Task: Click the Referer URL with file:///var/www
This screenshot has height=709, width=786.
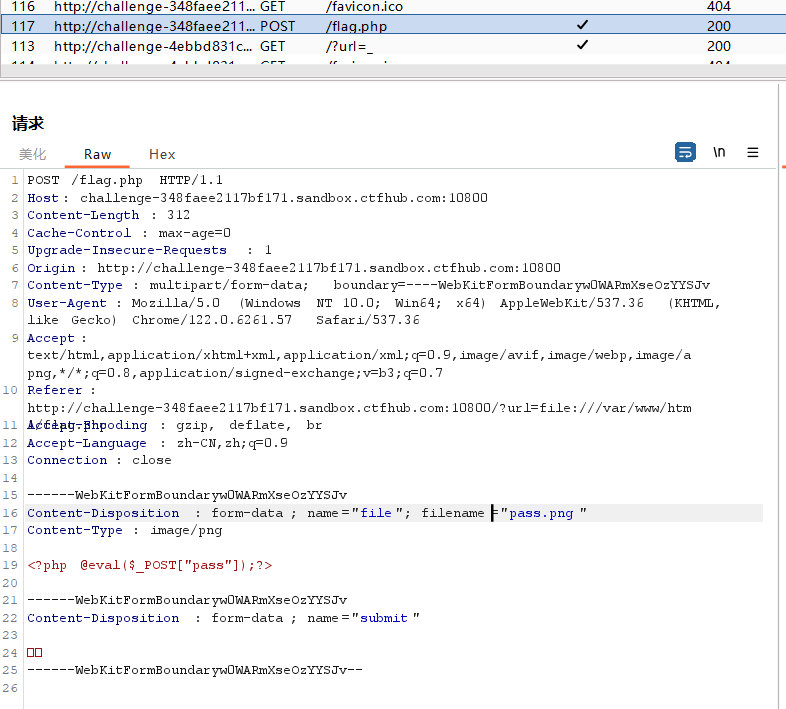Action: [x=359, y=408]
